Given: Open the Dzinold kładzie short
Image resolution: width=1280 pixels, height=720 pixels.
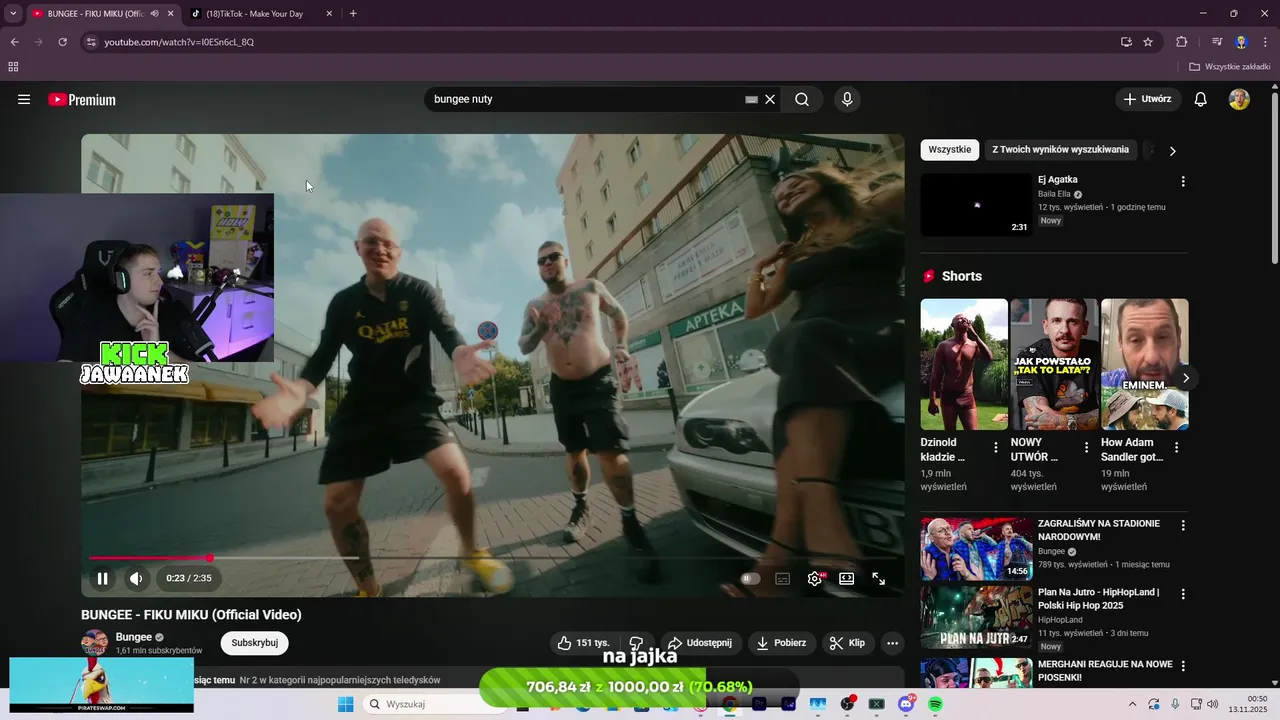Looking at the screenshot, I should click(964, 364).
